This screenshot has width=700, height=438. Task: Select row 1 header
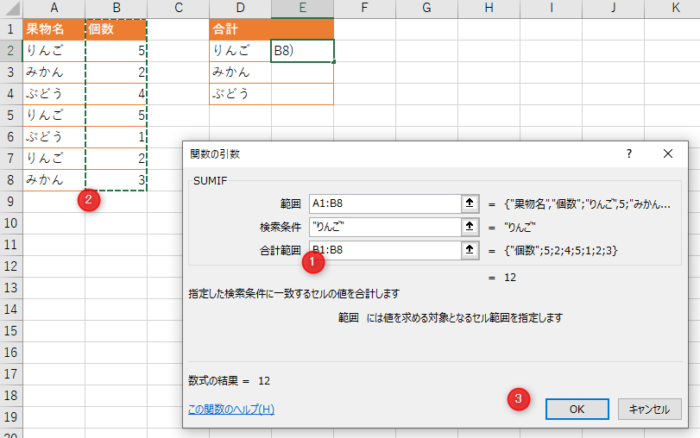click(10, 29)
